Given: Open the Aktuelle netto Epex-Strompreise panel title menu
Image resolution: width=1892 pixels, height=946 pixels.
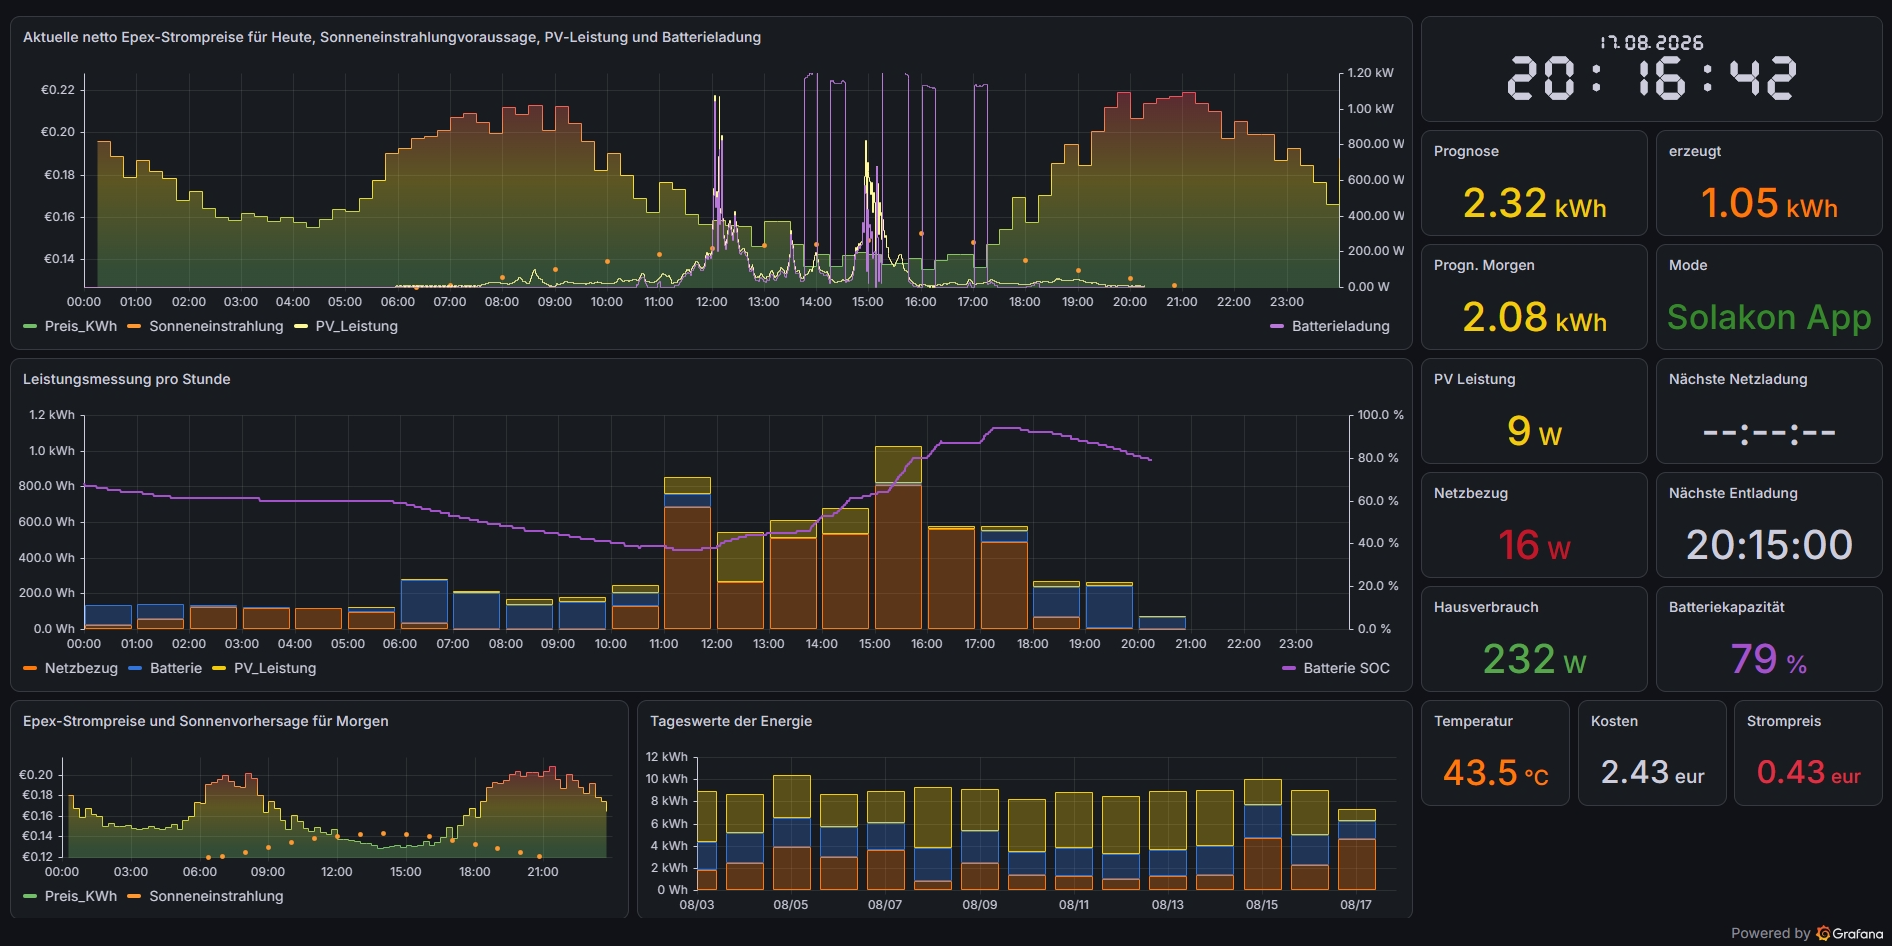Looking at the screenshot, I should (392, 37).
